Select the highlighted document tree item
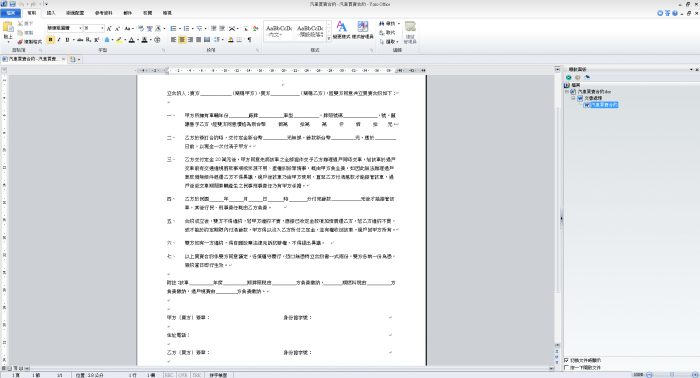Screen dimensions: 700x378 pos(604,105)
